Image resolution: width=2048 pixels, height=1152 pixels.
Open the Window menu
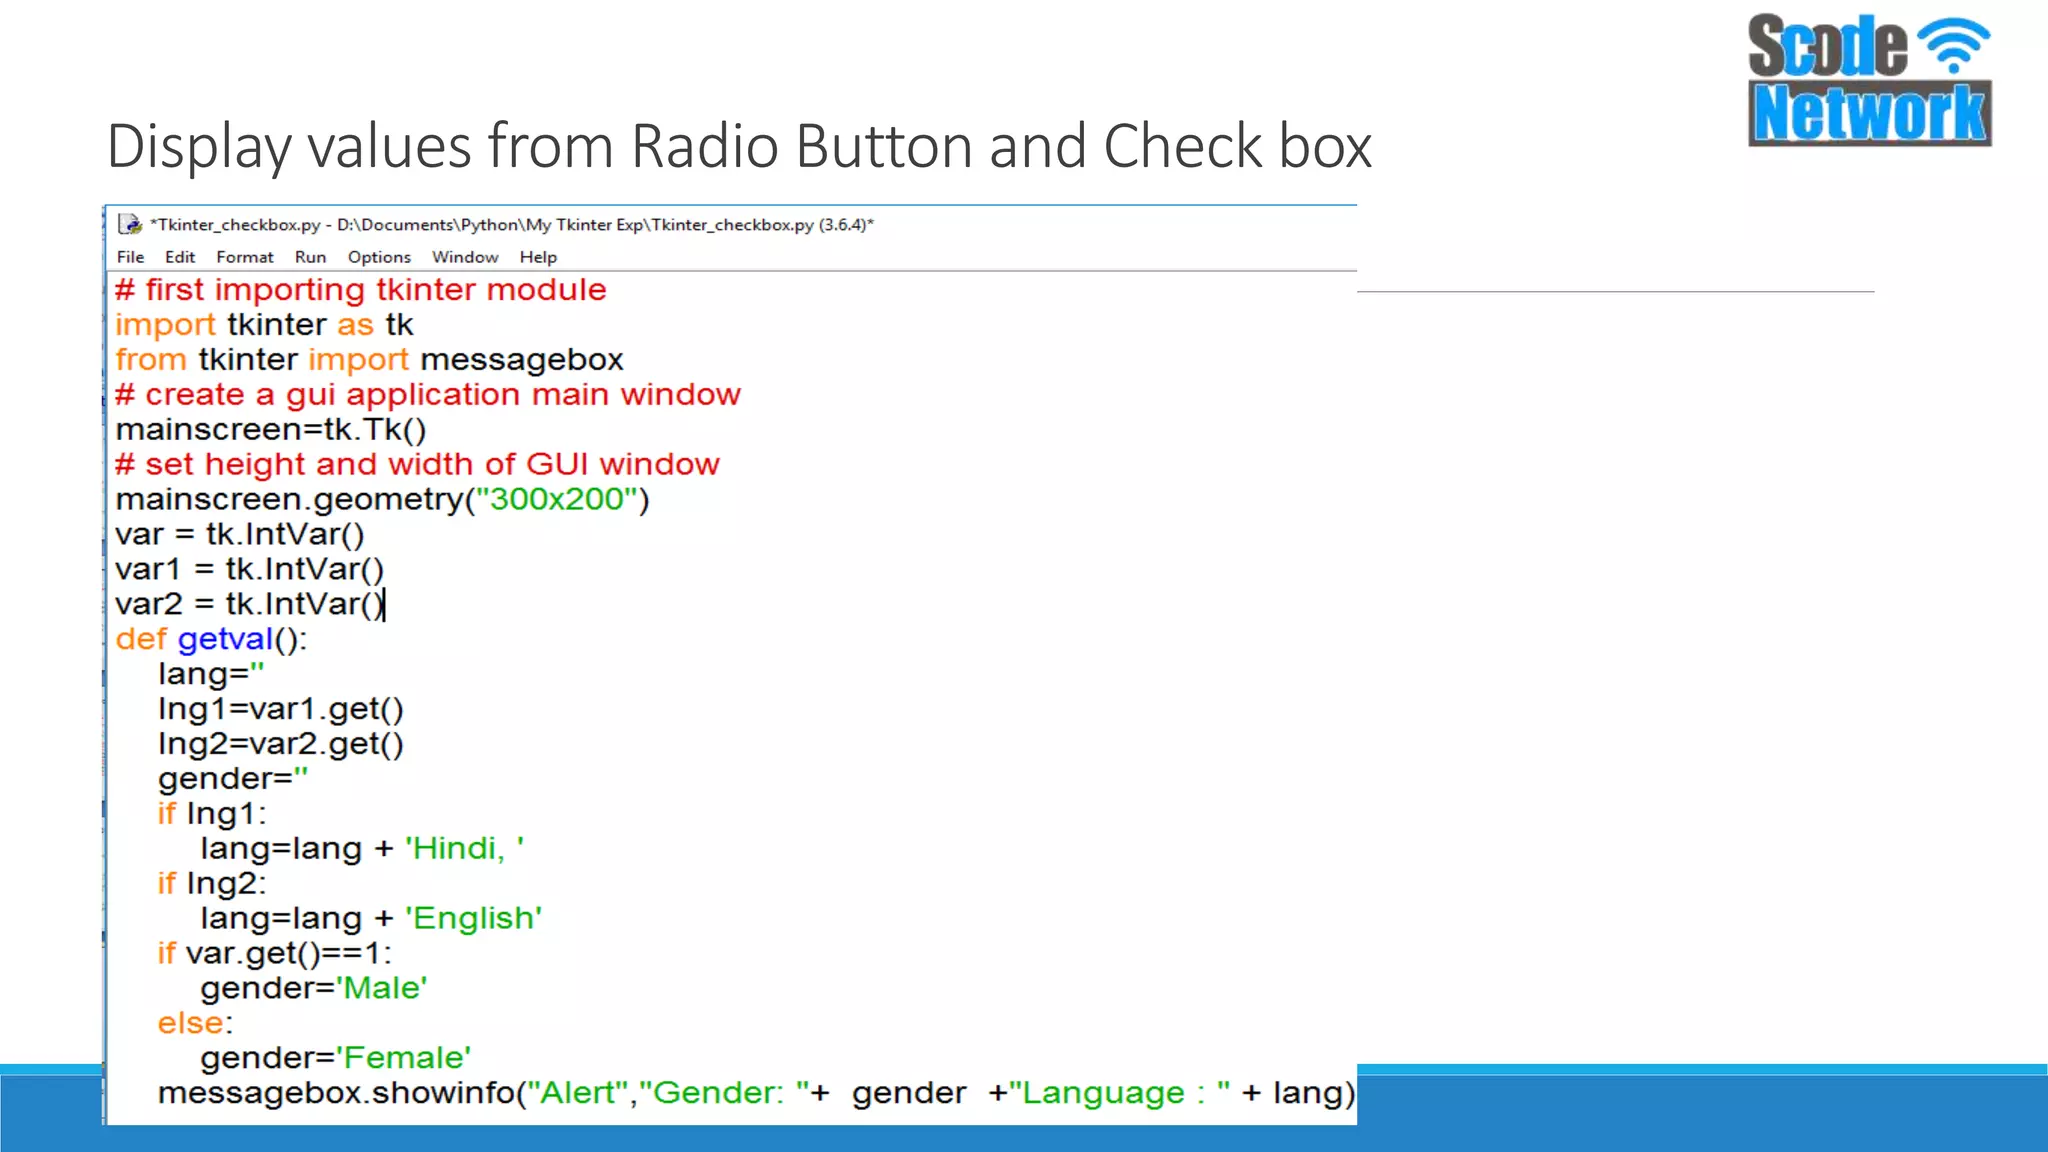point(465,257)
